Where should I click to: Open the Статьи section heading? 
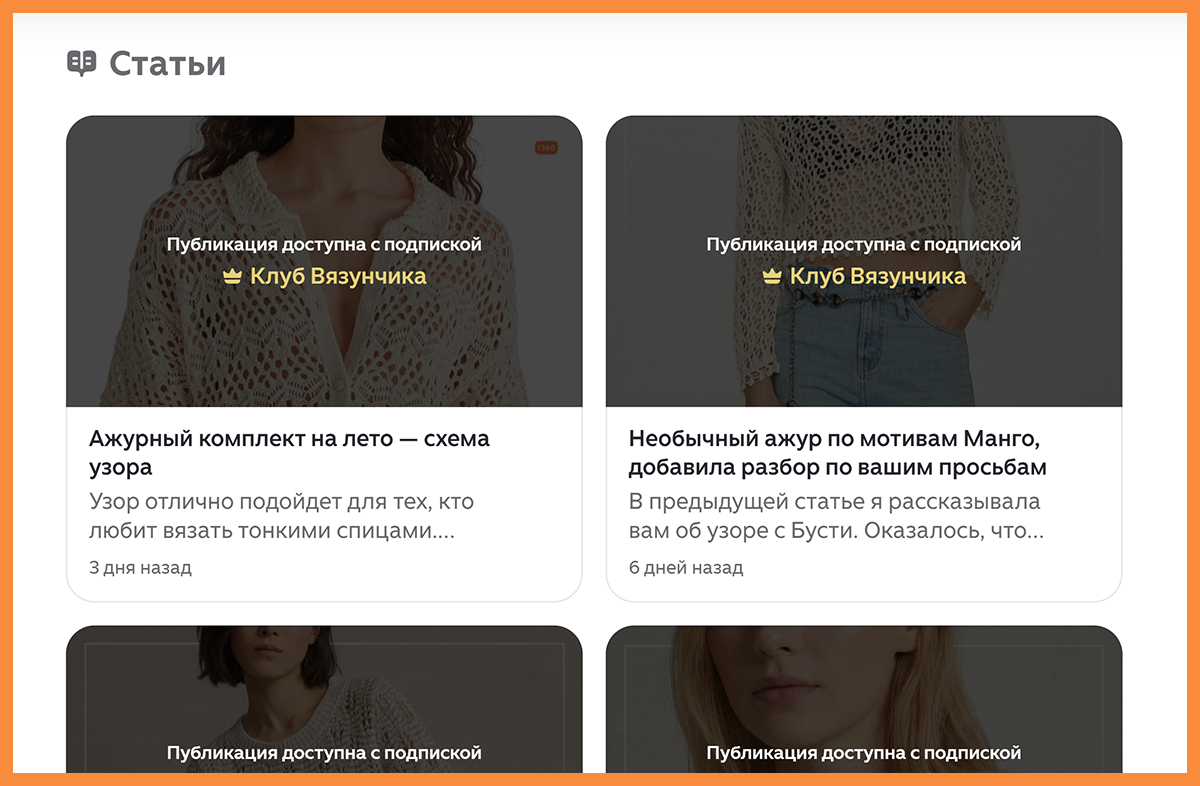(x=167, y=64)
